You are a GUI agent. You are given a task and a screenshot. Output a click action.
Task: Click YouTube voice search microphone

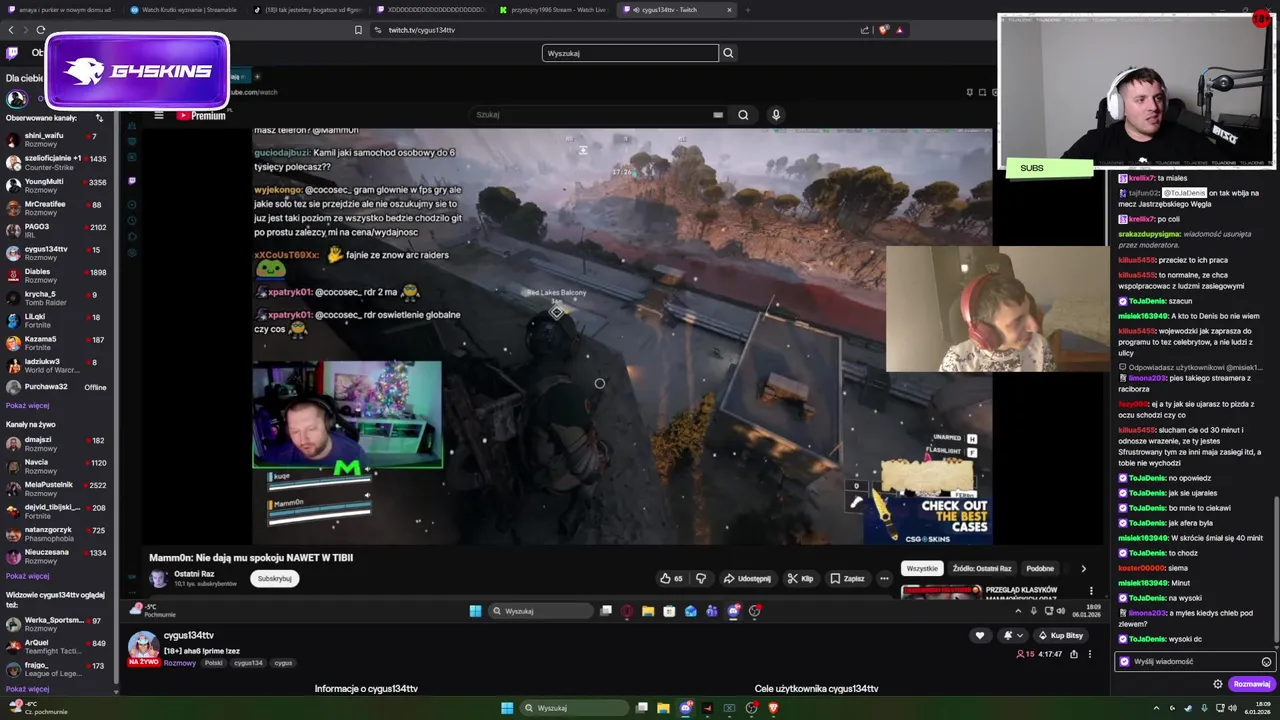775,115
